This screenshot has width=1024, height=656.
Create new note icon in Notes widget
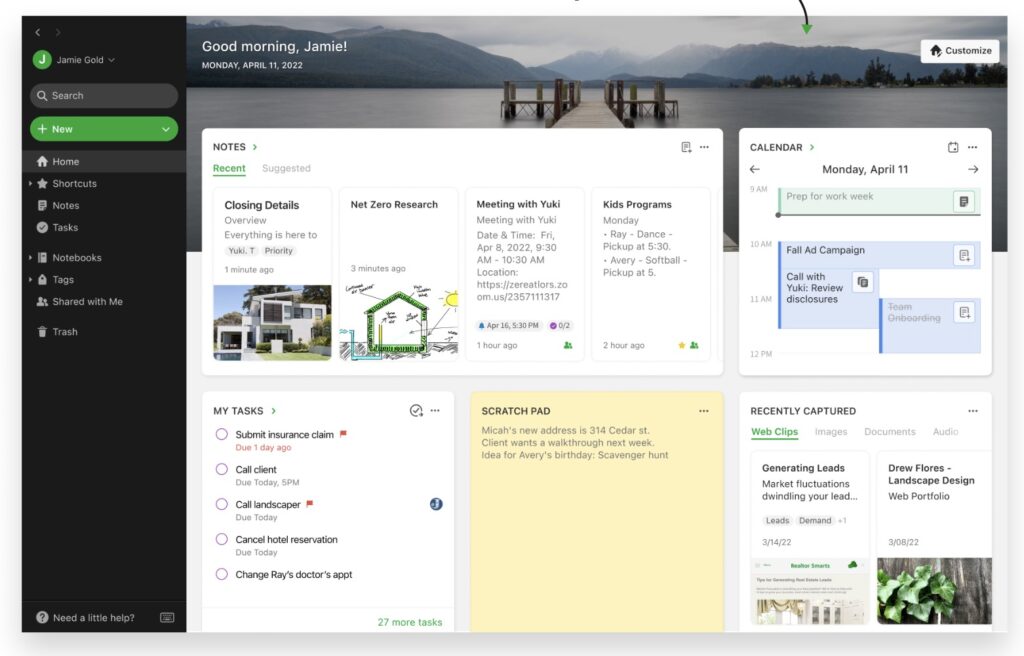tap(686, 147)
